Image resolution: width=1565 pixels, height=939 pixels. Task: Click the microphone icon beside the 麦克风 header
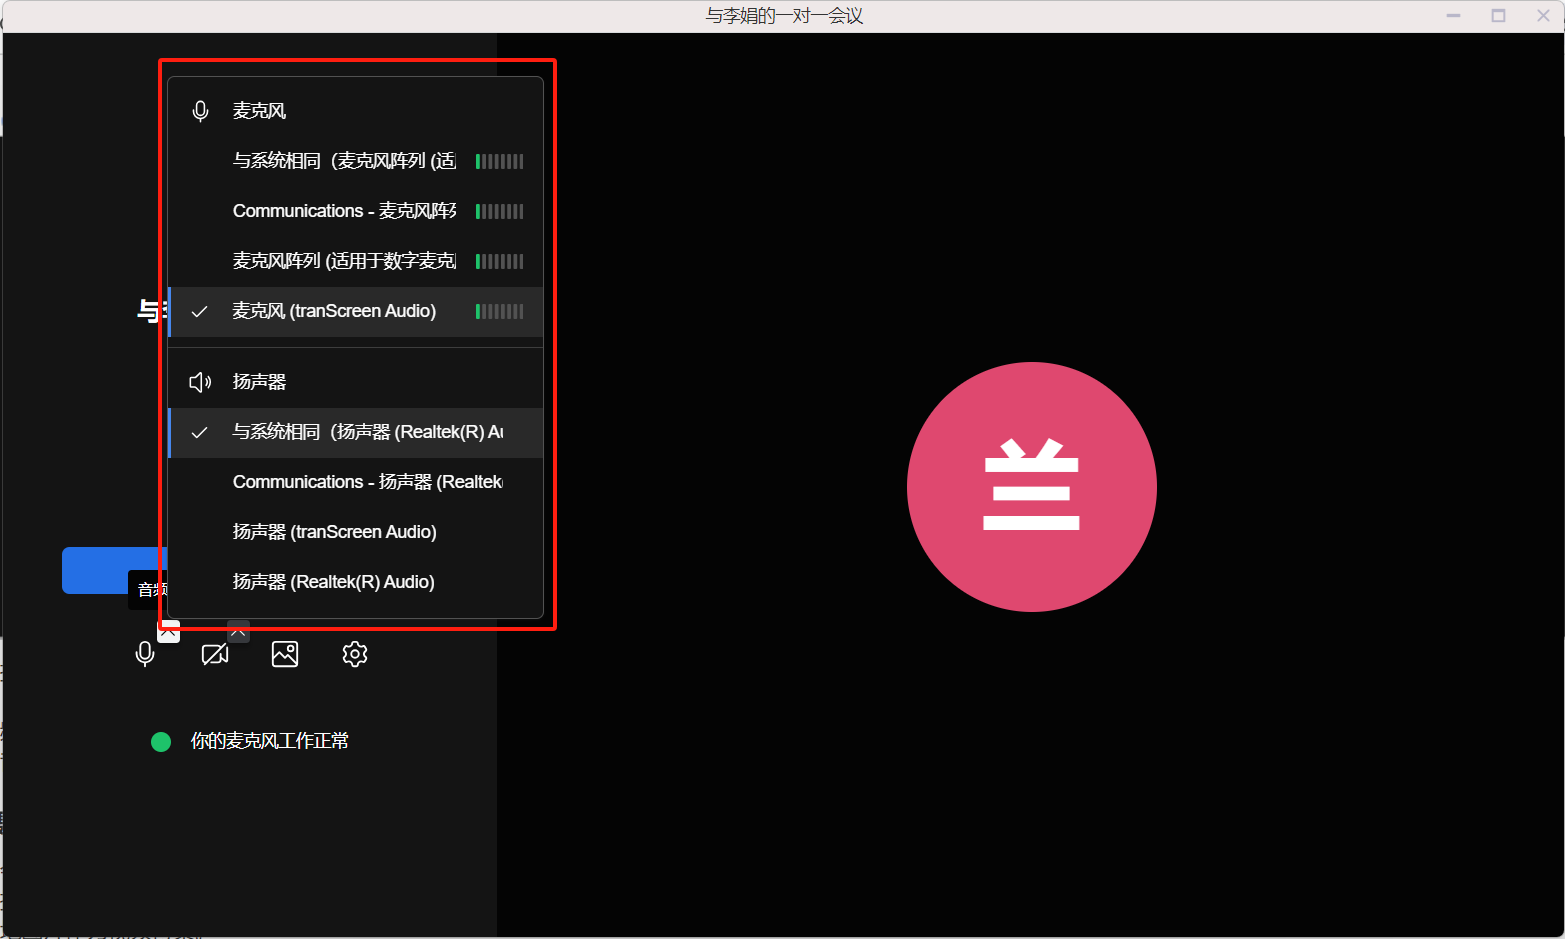tap(200, 111)
